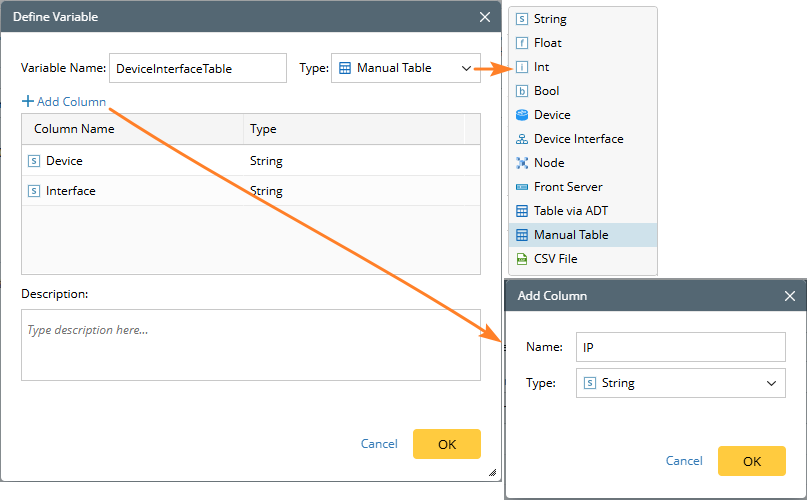Click the Float type icon
808x500 pixels.
coord(522,43)
